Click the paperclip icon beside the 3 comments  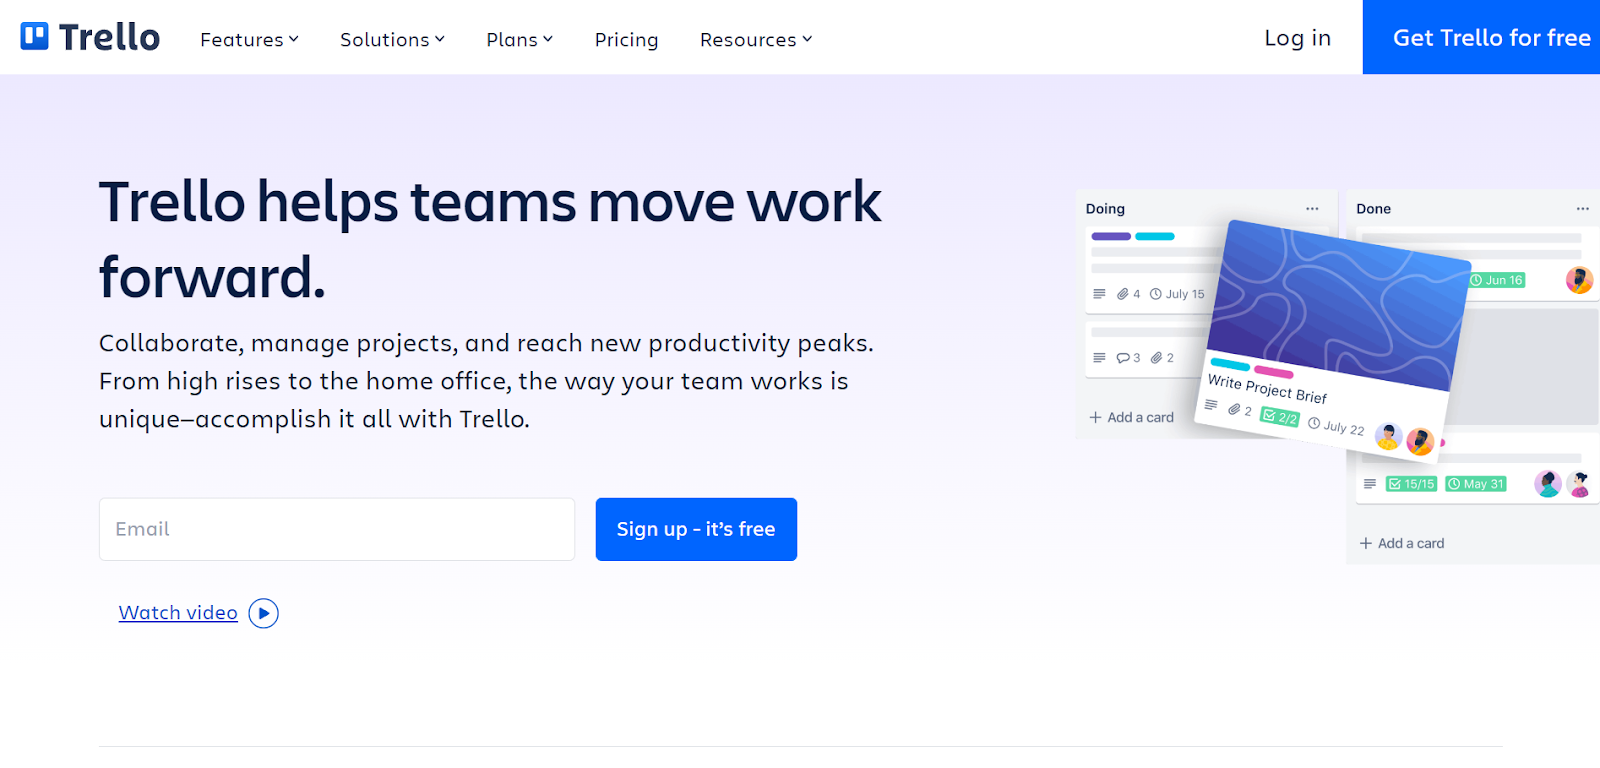click(1156, 358)
